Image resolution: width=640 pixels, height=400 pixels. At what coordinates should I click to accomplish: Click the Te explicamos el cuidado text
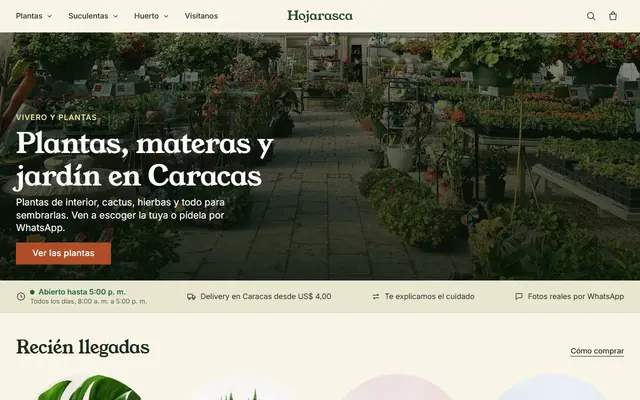coord(429,297)
